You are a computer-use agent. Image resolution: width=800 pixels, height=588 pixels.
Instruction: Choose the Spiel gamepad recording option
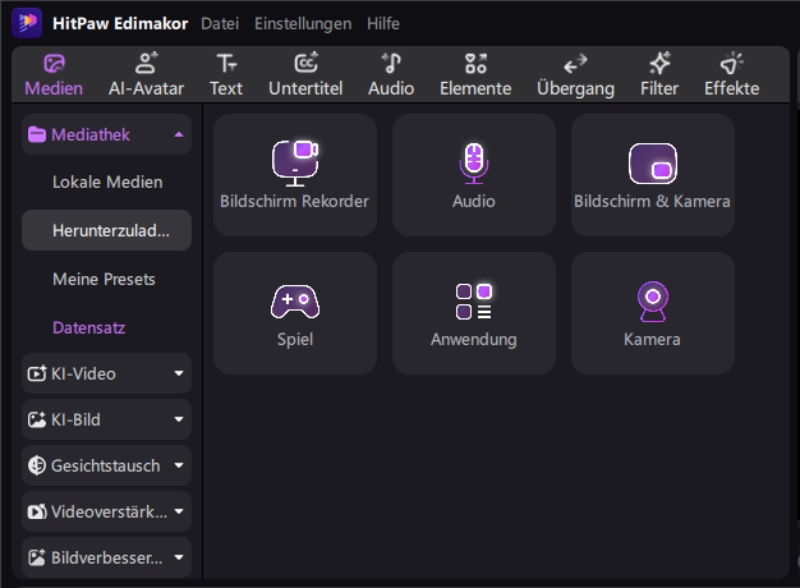tap(295, 313)
